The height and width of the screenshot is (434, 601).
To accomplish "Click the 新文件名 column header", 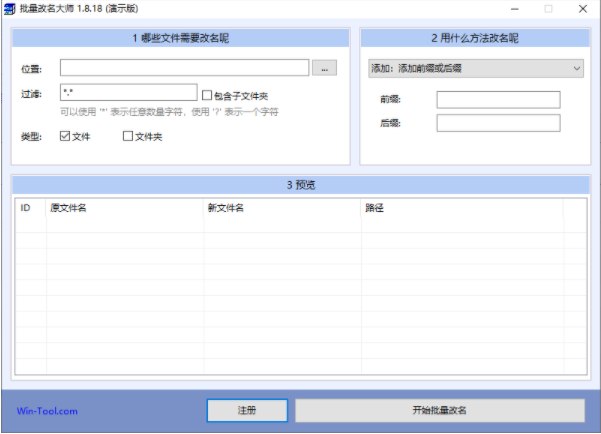I will click(281, 208).
